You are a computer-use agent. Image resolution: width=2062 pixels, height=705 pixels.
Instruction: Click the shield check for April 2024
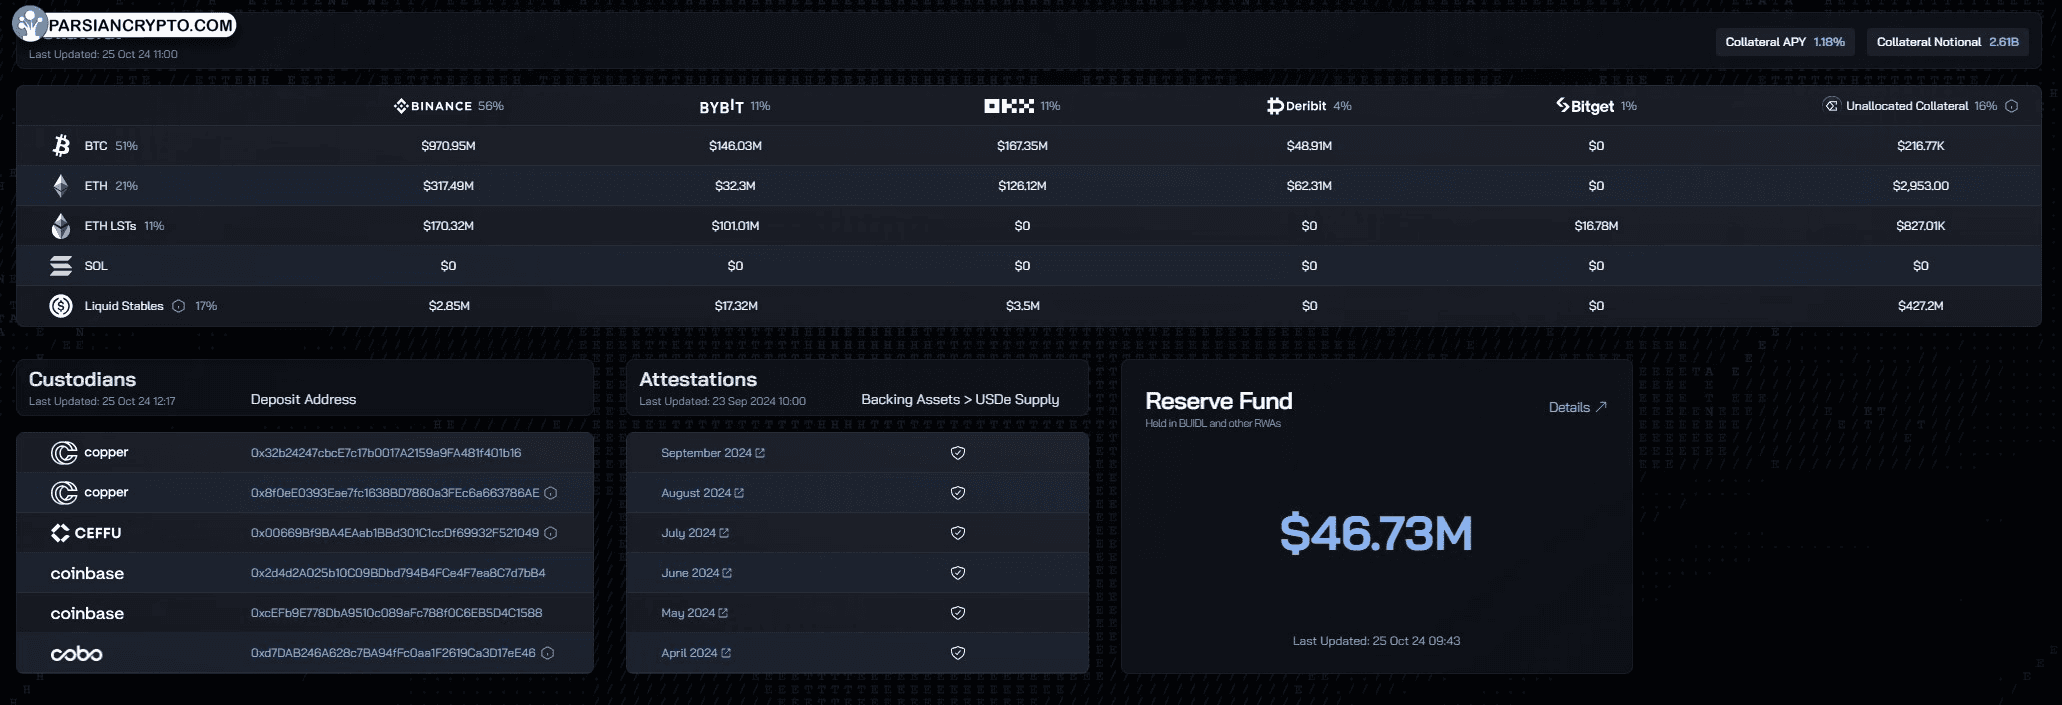tap(957, 653)
